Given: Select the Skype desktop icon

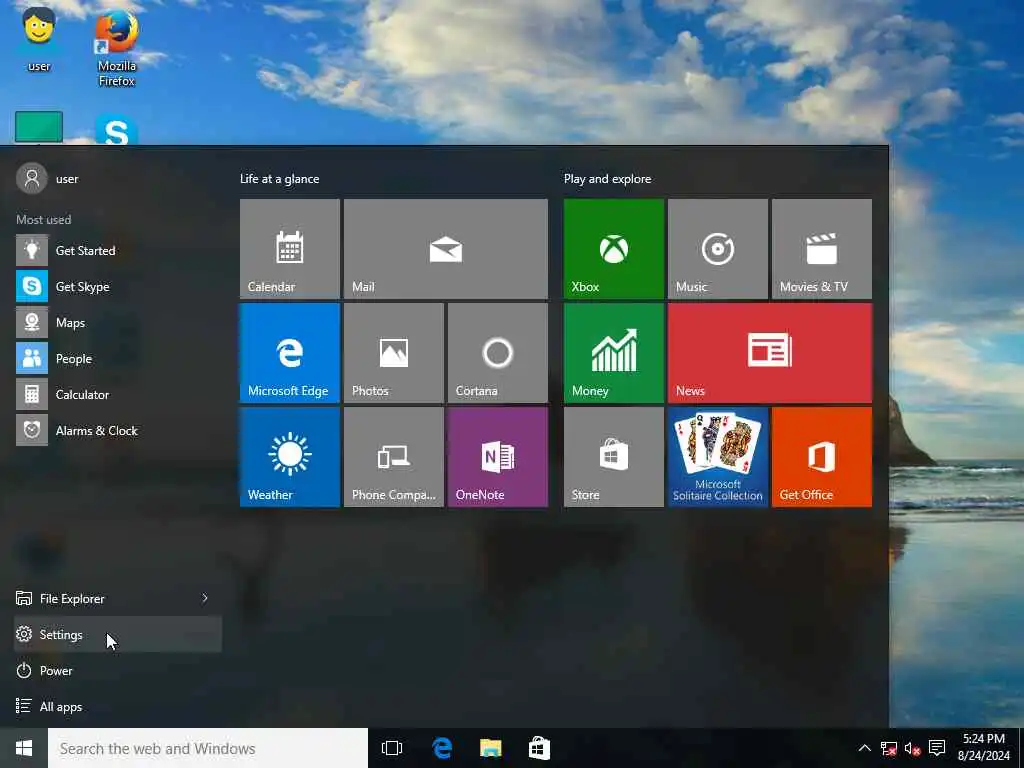Looking at the screenshot, I should pos(116,129).
